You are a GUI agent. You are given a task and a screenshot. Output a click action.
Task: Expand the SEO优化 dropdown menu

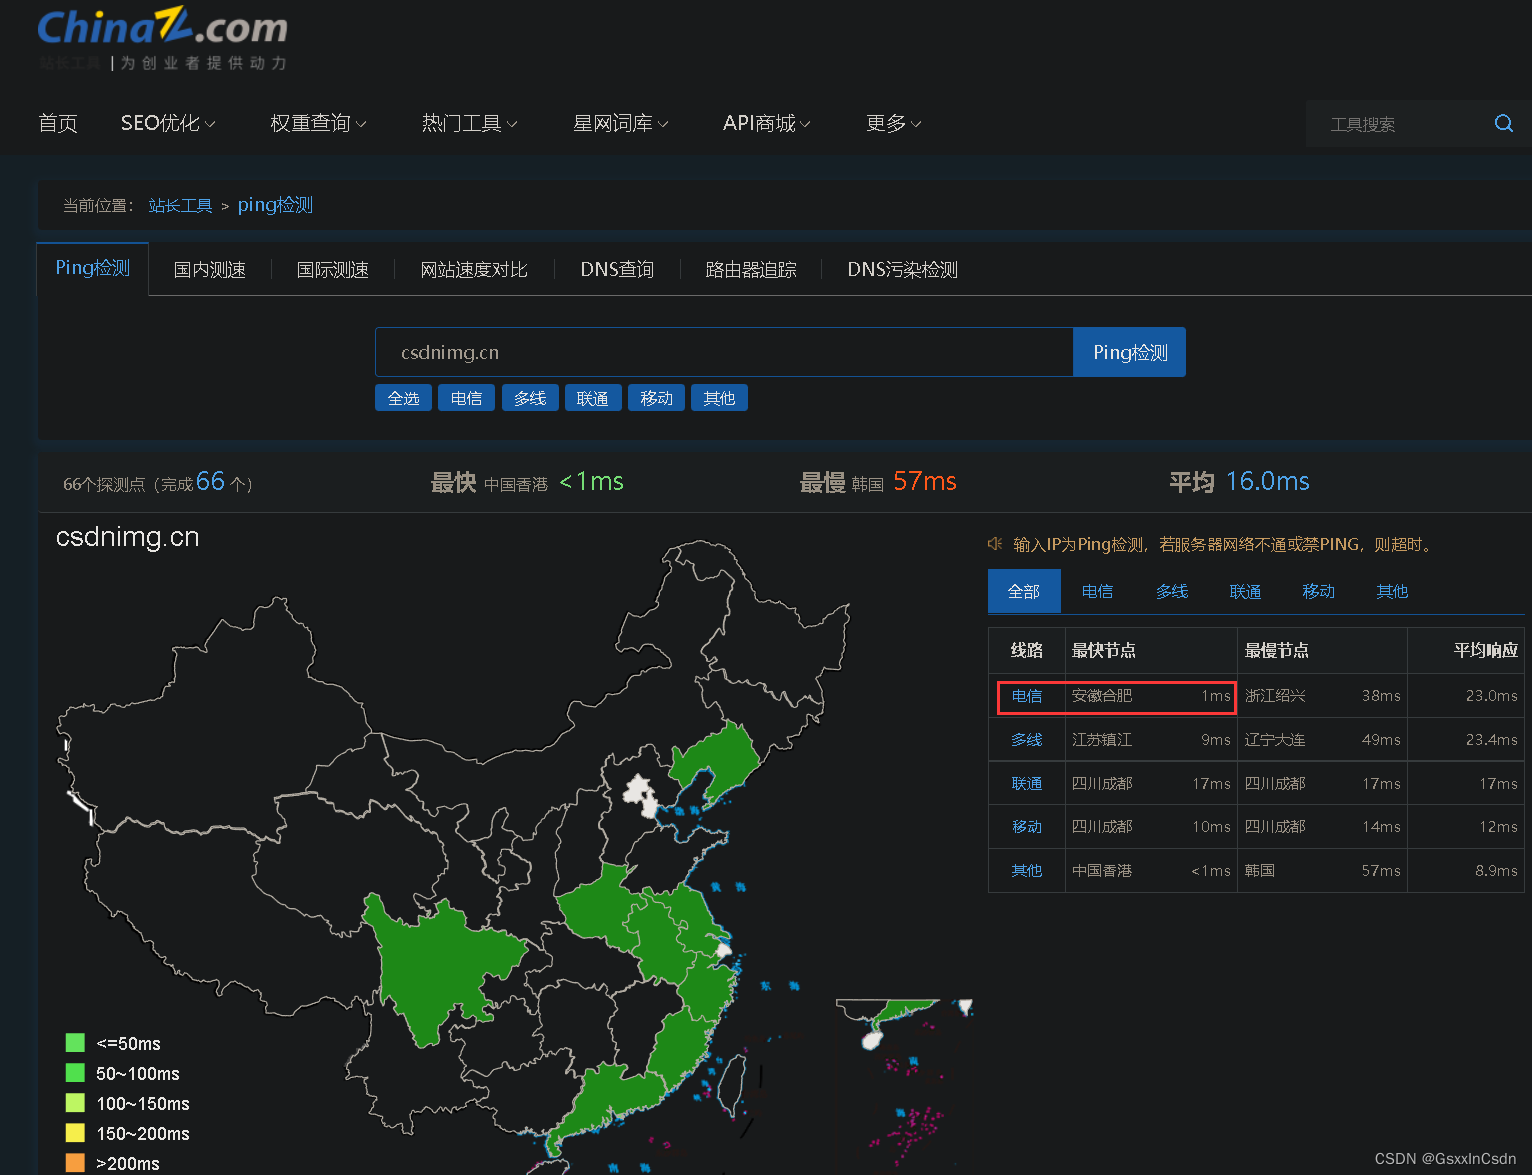[168, 123]
